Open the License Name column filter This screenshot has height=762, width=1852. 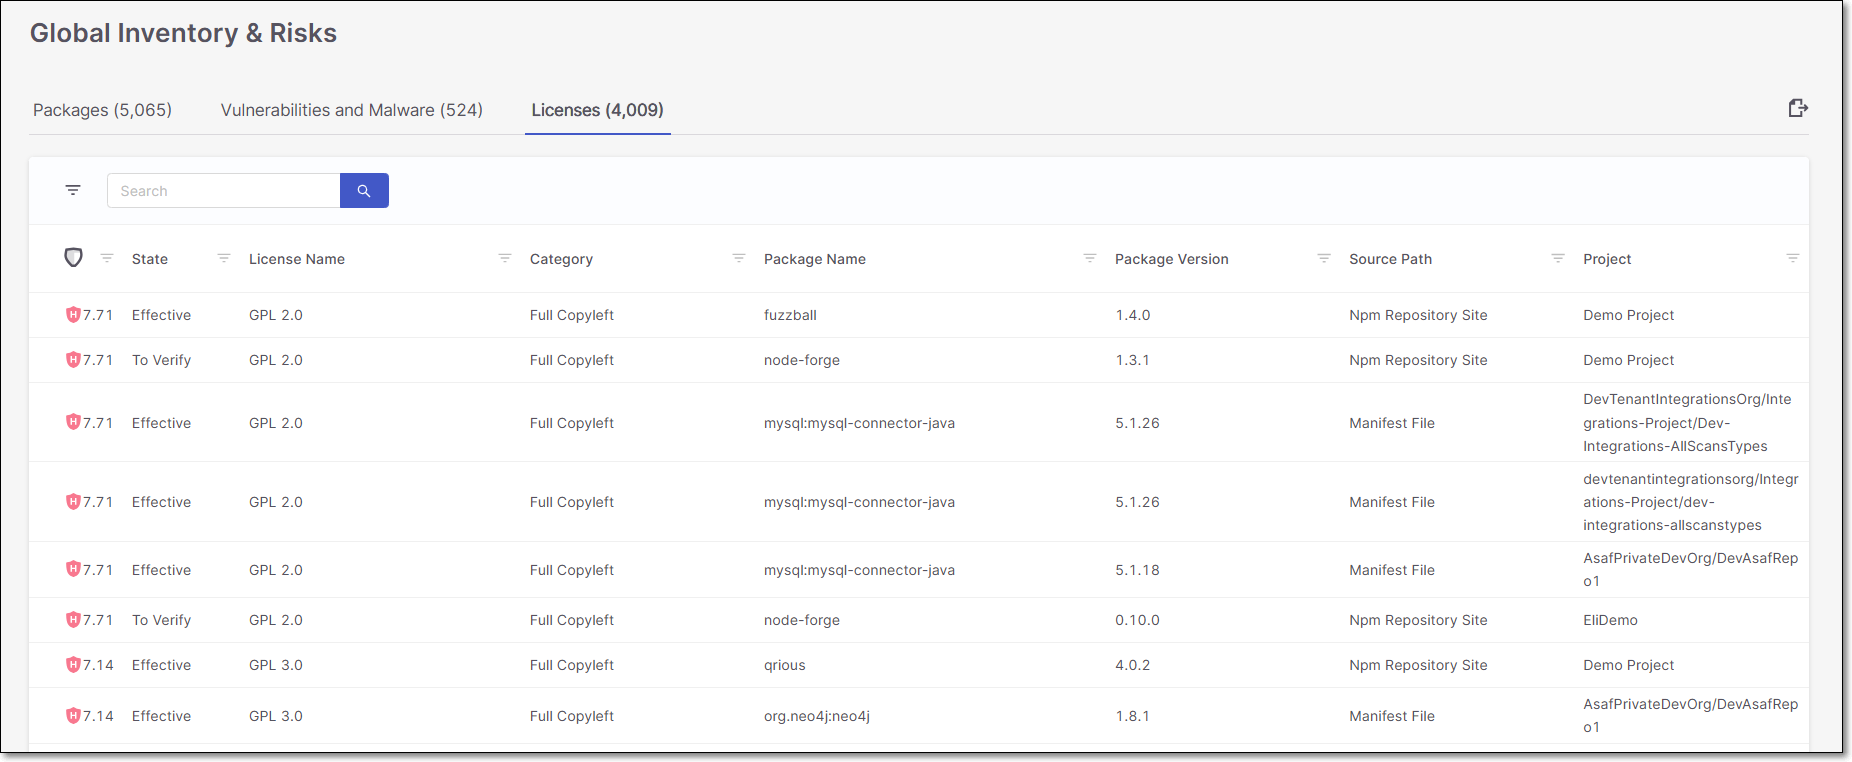pyautogui.click(x=505, y=258)
